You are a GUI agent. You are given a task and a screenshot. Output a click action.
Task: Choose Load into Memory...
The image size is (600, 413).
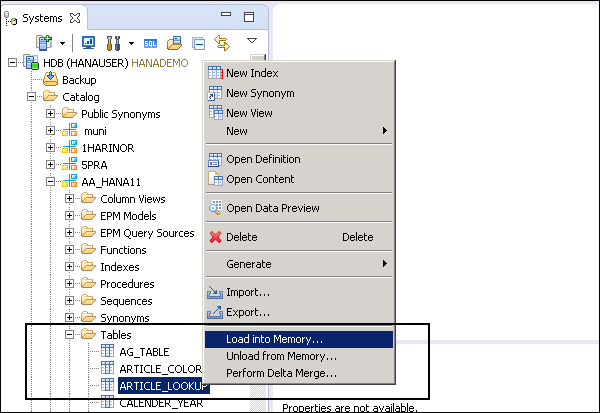299,339
